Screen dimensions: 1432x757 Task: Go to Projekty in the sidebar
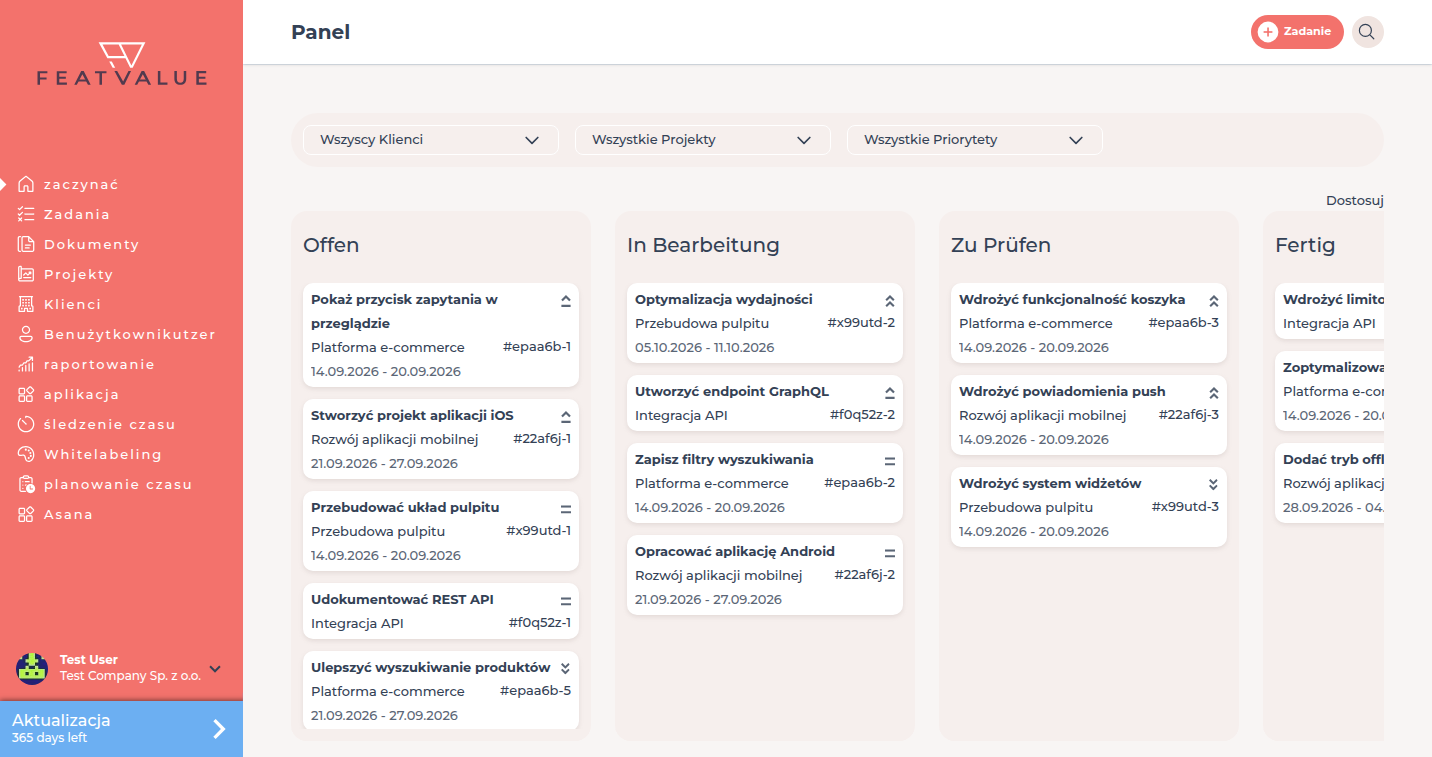[78, 274]
